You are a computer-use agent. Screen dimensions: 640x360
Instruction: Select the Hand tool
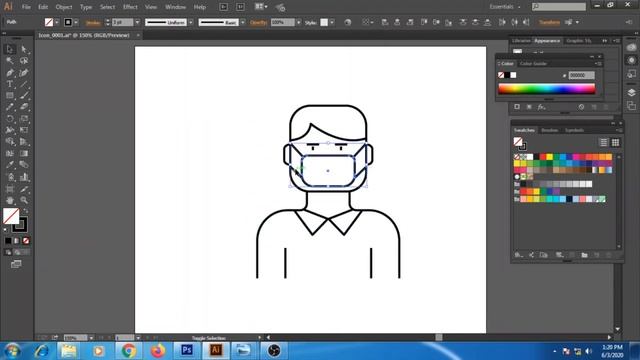[x=10, y=200]
